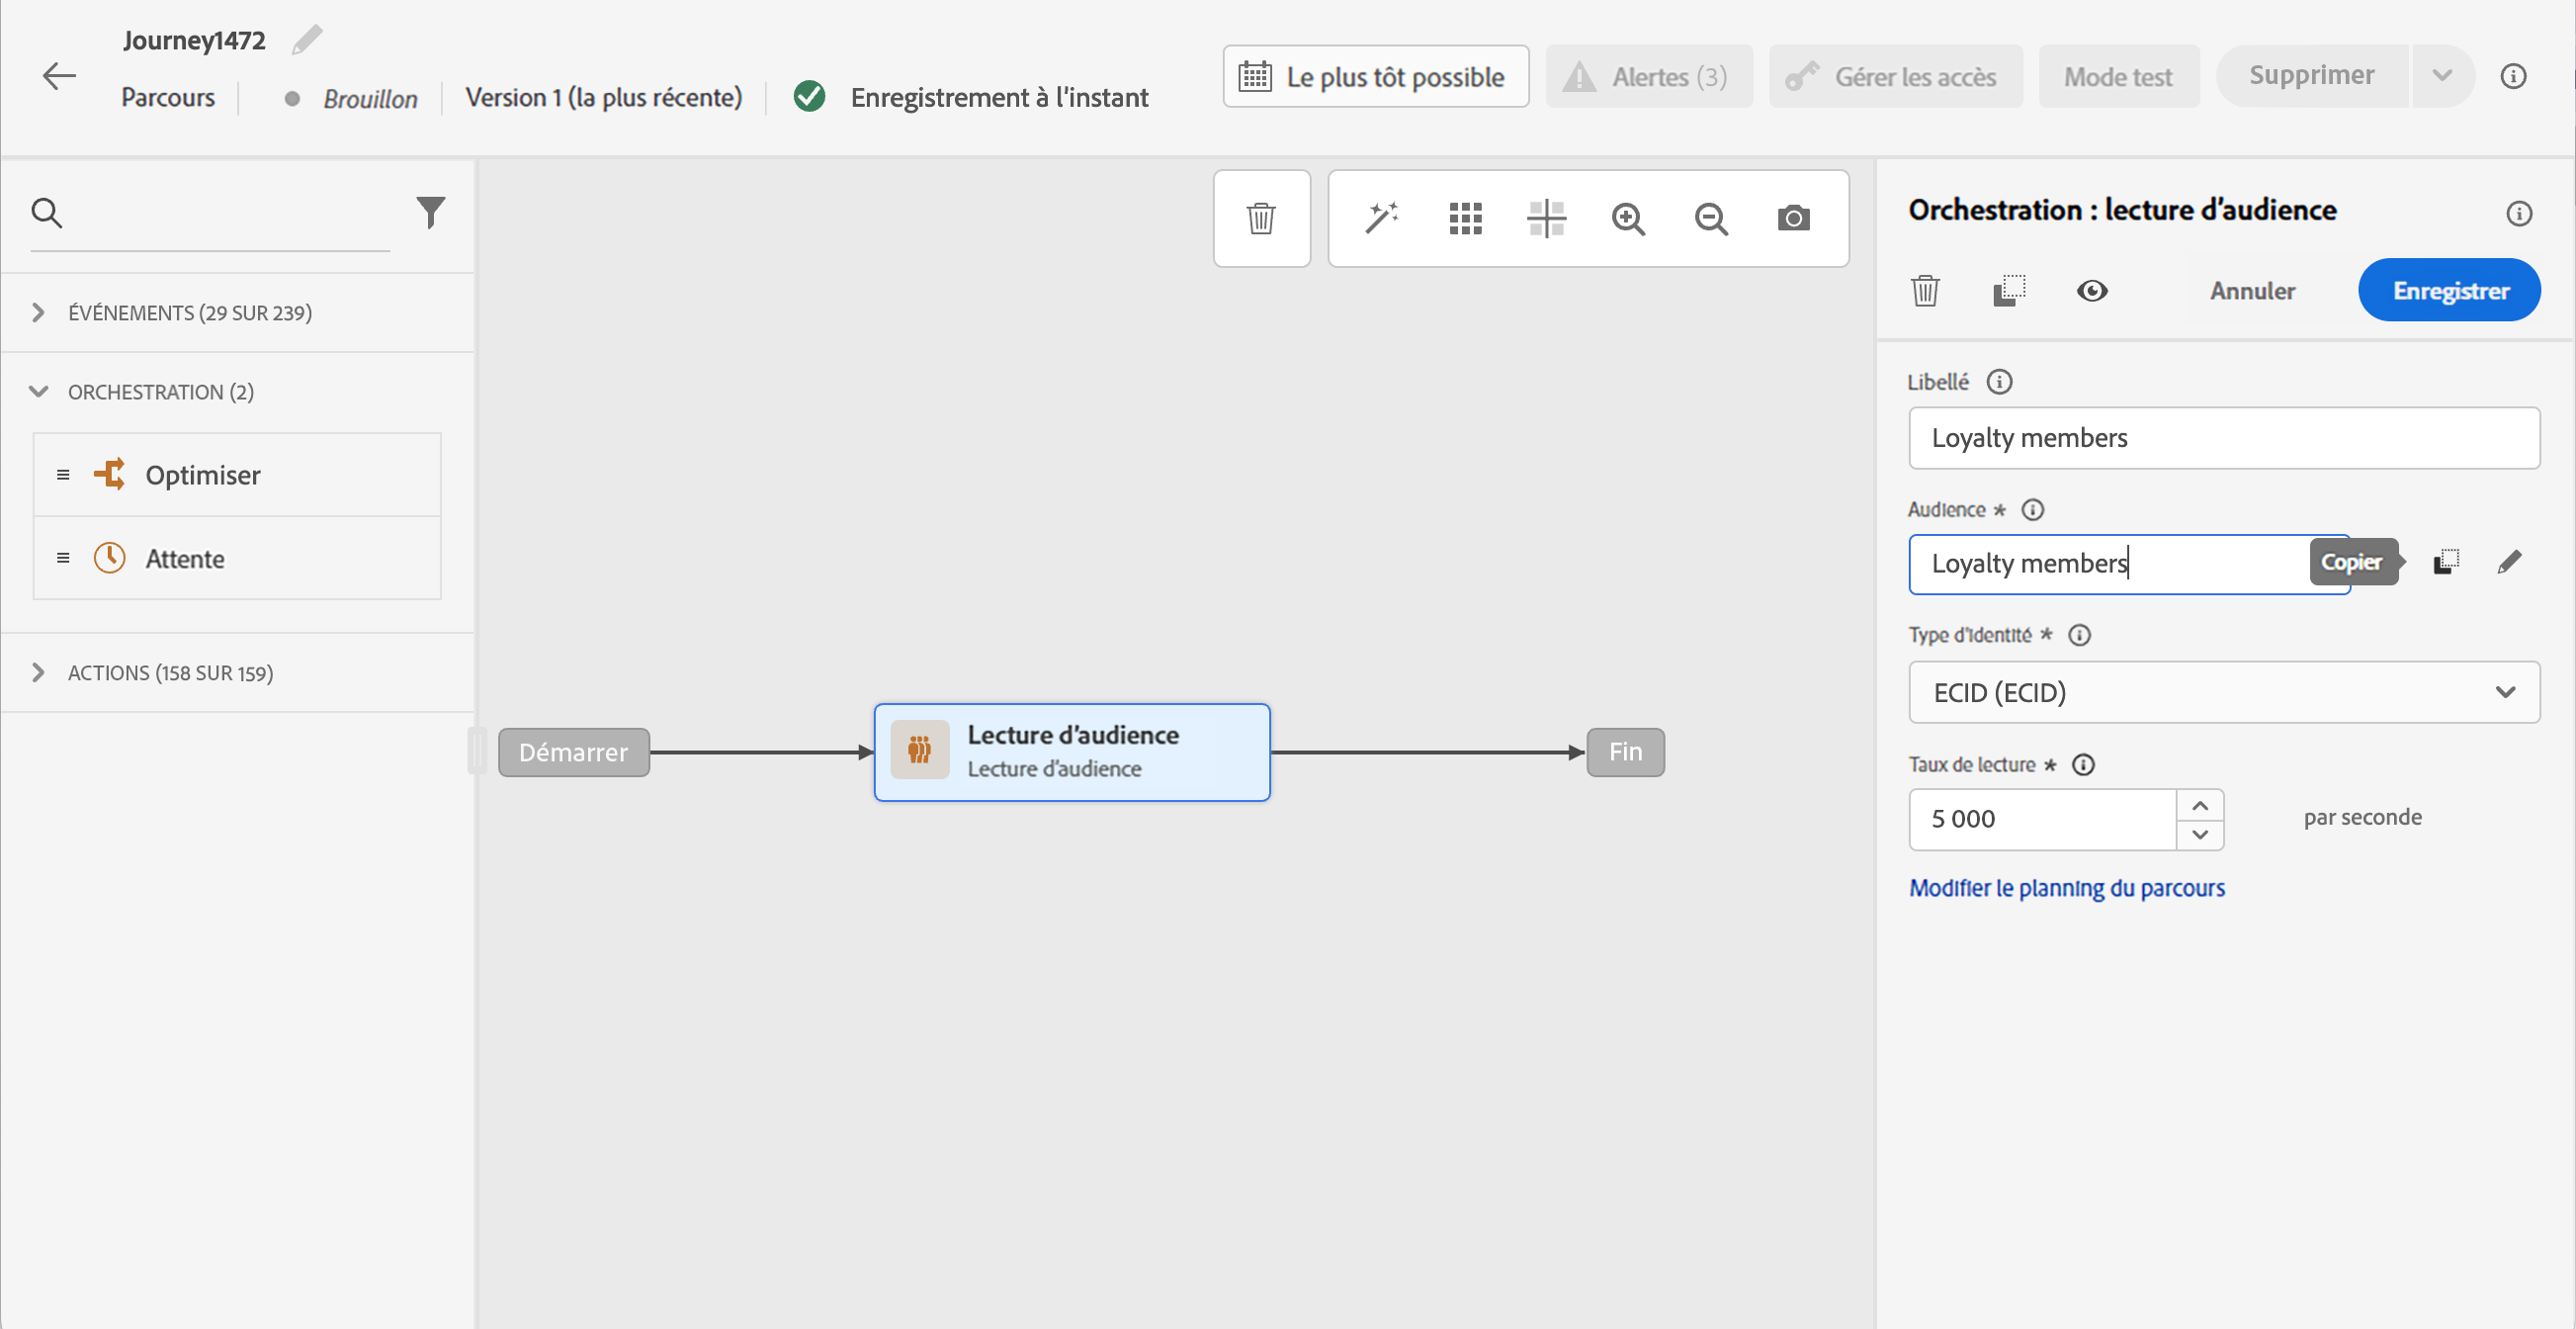This screenshot has height=1329, width=2576.
Task: Click the magic wand auto-arrange icon
Action: [x=1381, y=218]
